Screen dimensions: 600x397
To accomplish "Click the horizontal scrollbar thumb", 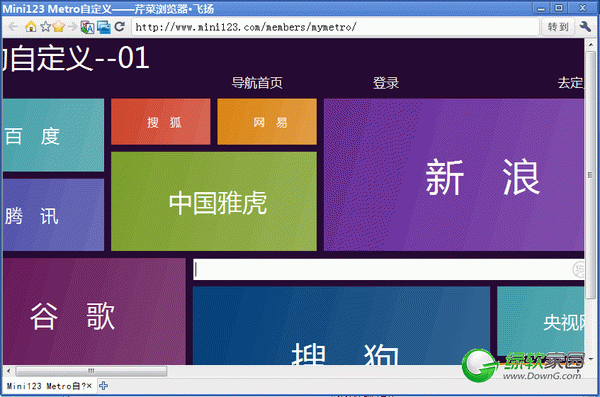I will tap(91, 371).
